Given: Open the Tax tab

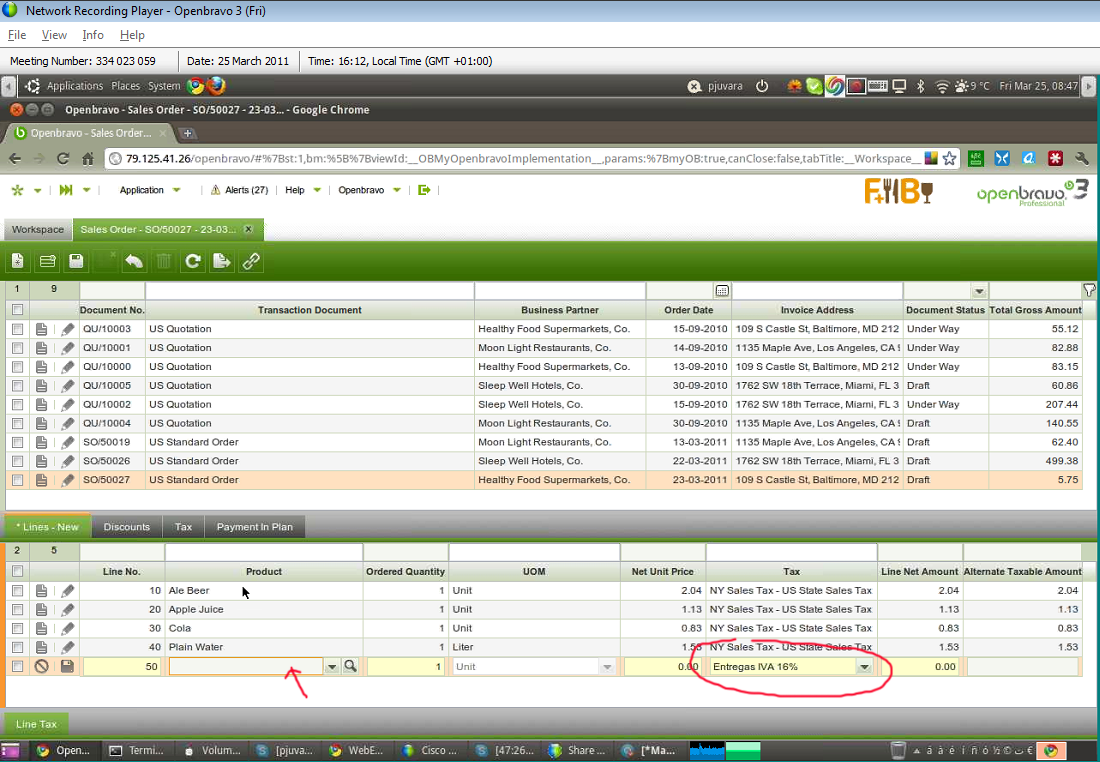Looking at the screenshot, I should pos(184,527).
